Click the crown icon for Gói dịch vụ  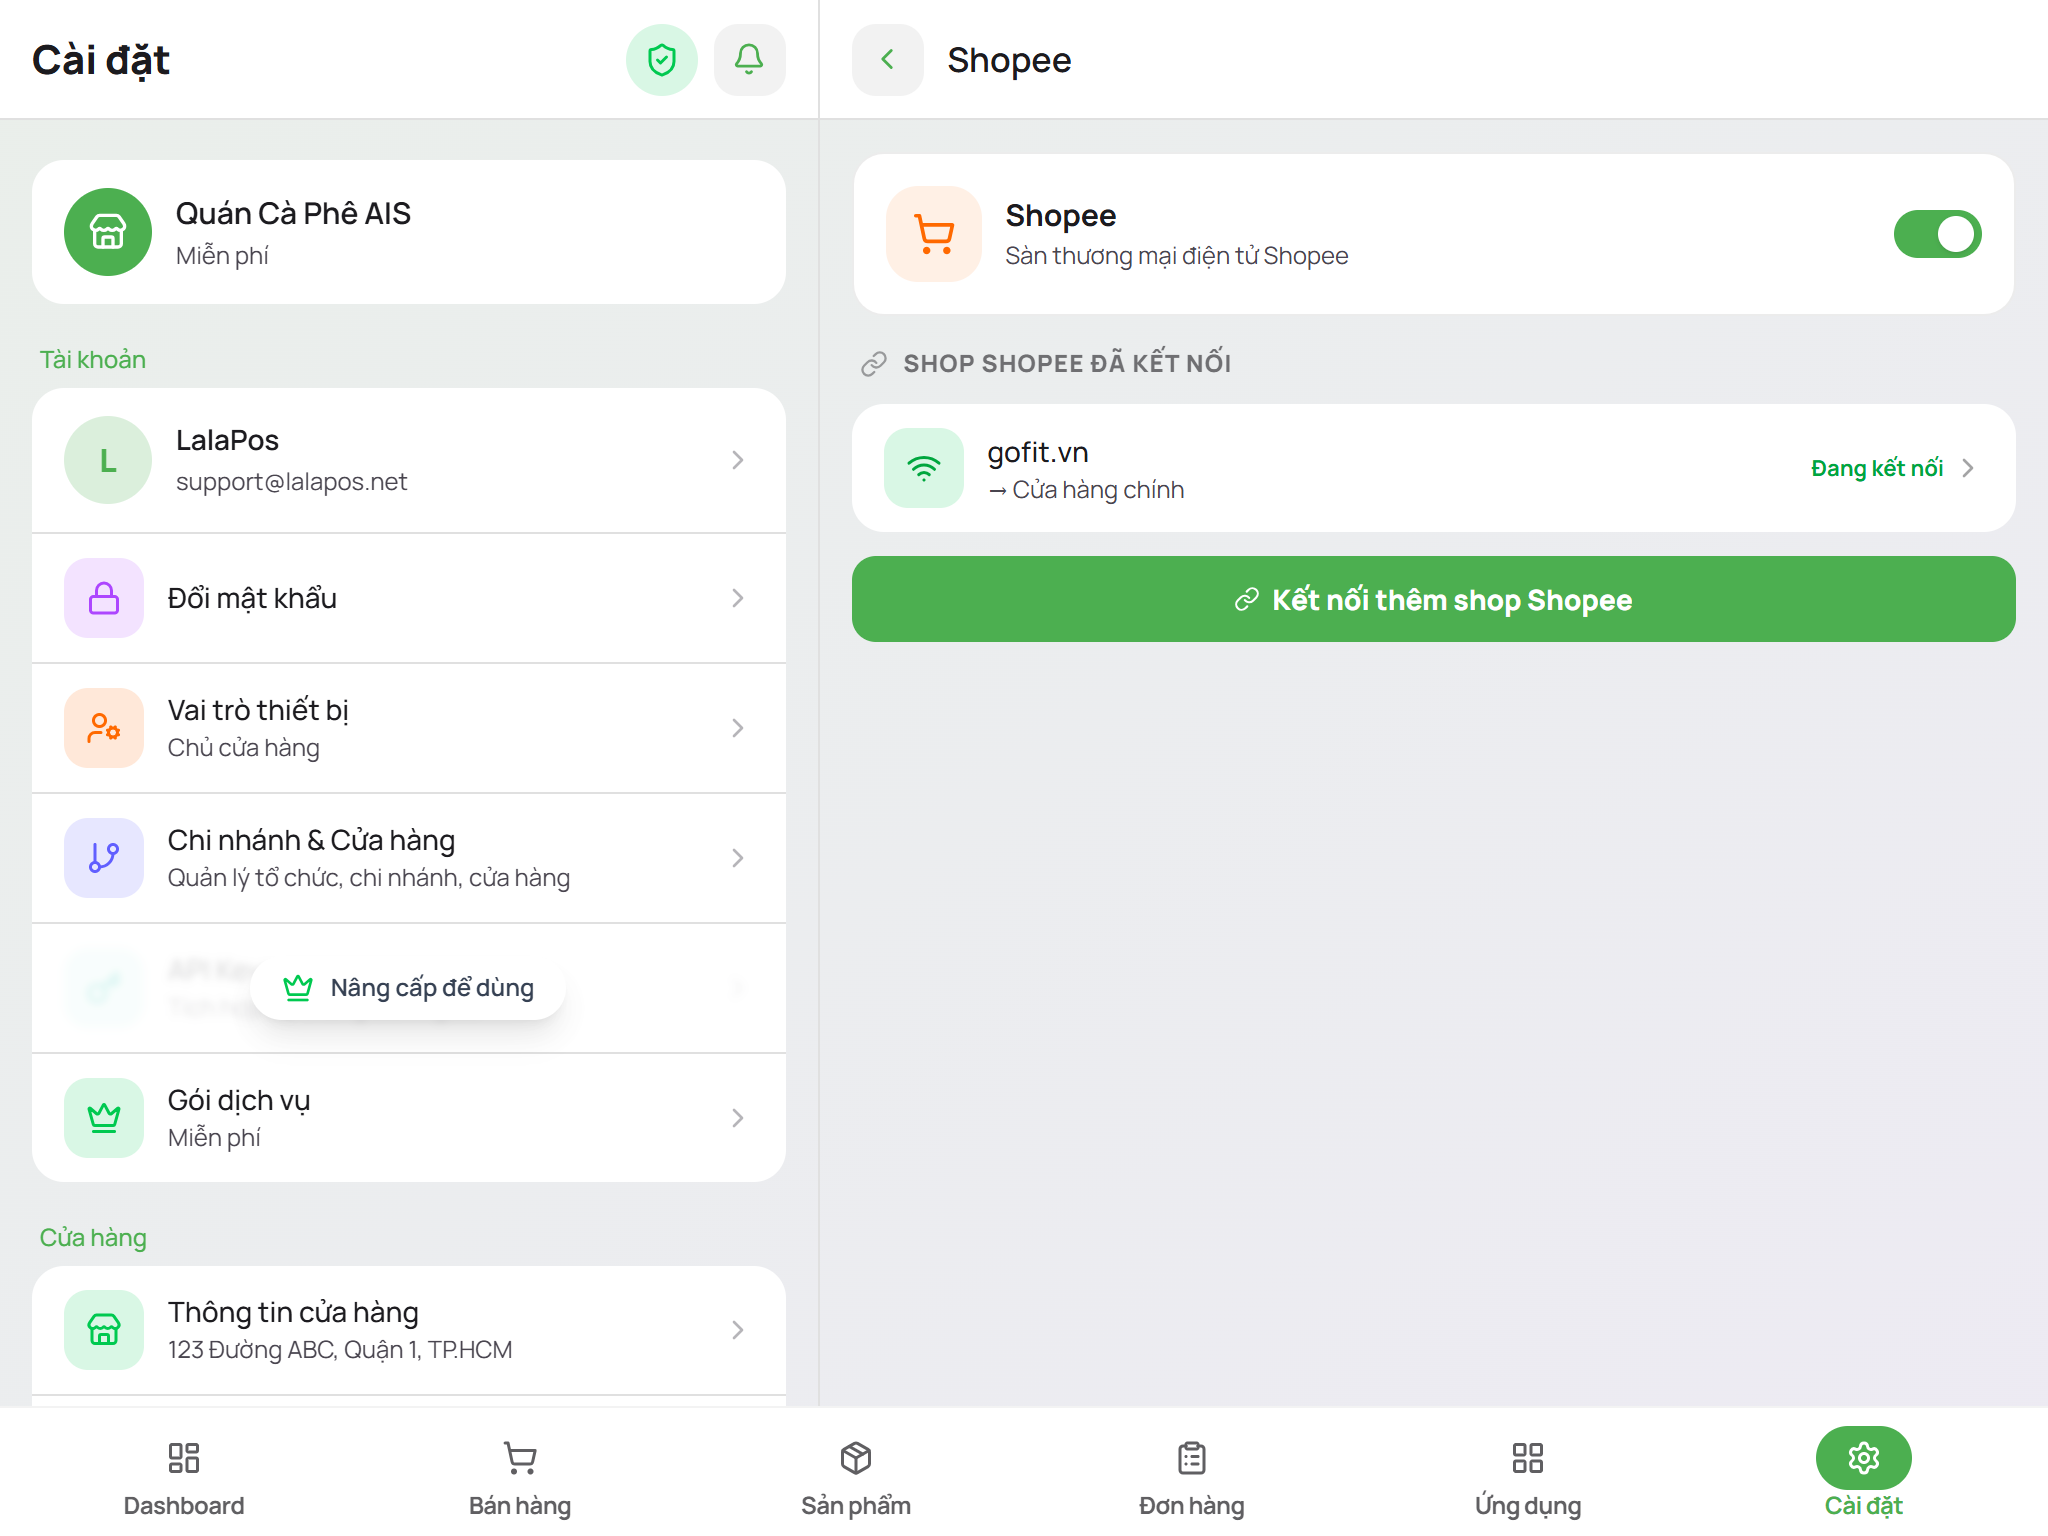tap(104, 1118)
